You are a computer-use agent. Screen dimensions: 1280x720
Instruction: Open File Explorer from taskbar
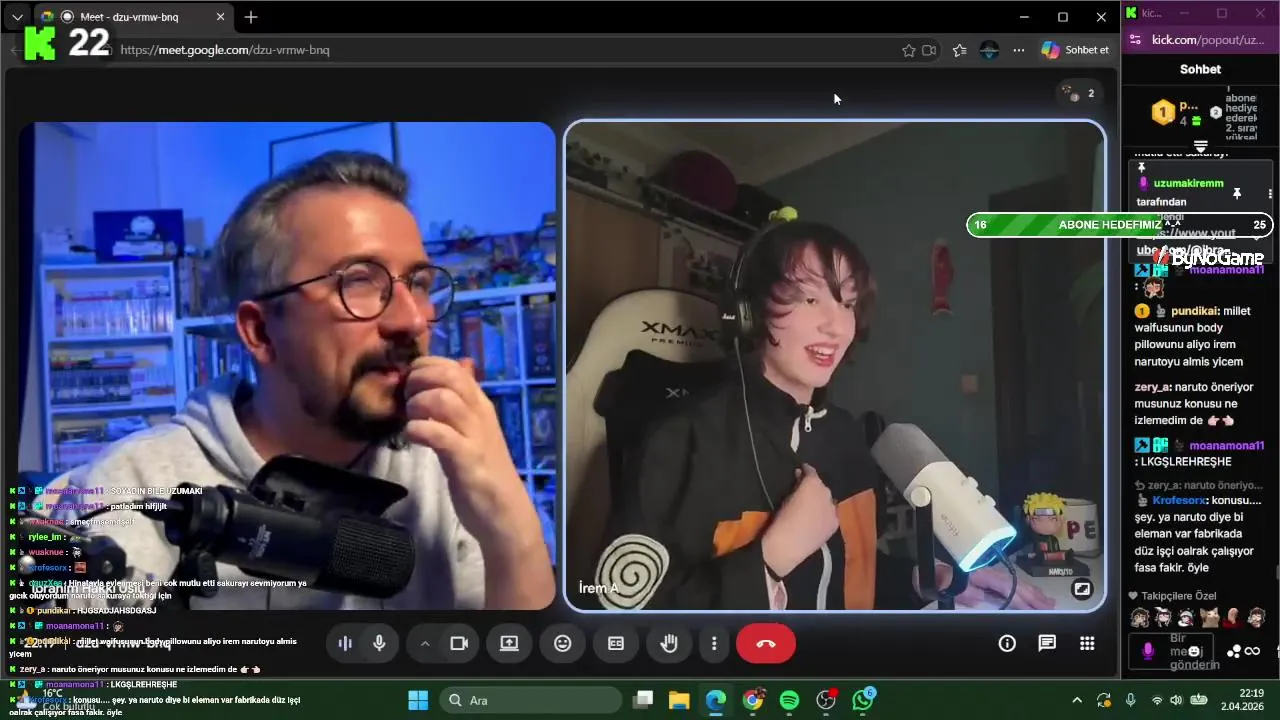pyautogui.click(x=679, y=700)
